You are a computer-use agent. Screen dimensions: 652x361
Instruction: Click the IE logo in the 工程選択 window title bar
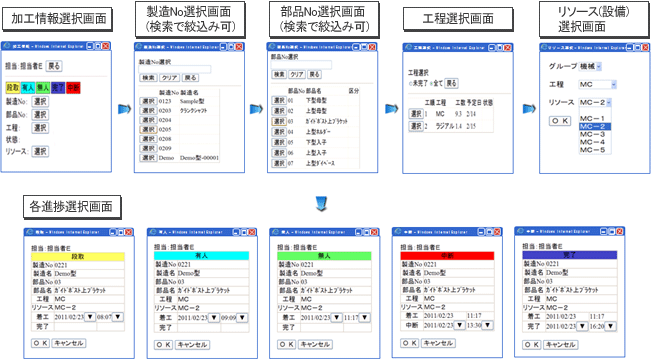tap(408, 47)
